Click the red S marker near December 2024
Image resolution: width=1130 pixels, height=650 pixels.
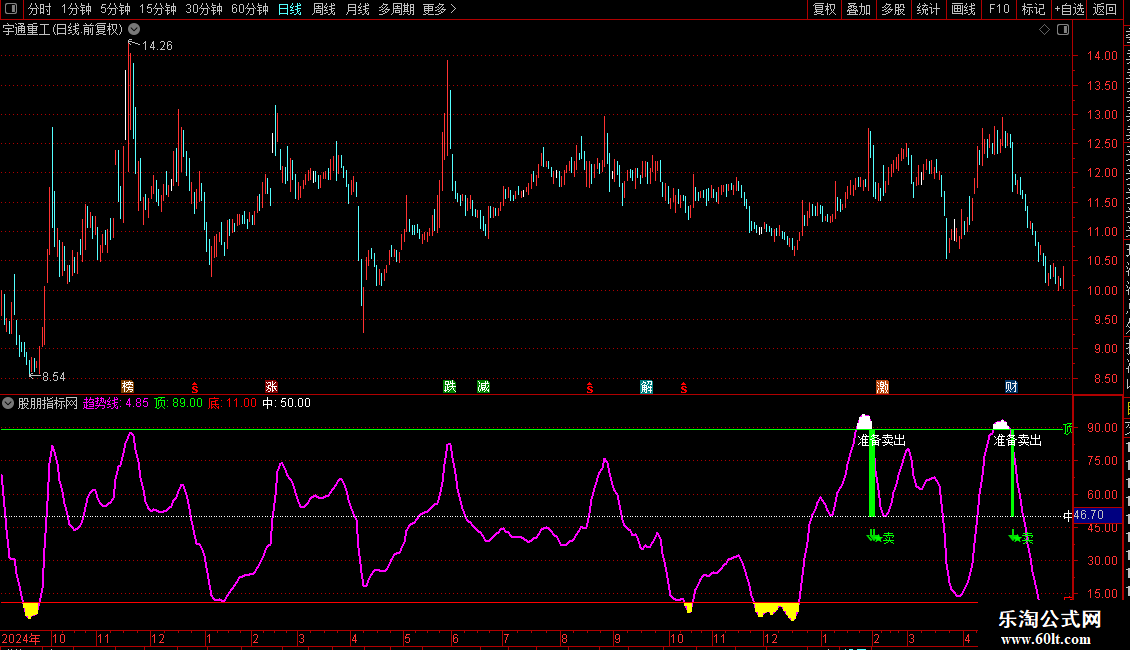pos(195,388)
